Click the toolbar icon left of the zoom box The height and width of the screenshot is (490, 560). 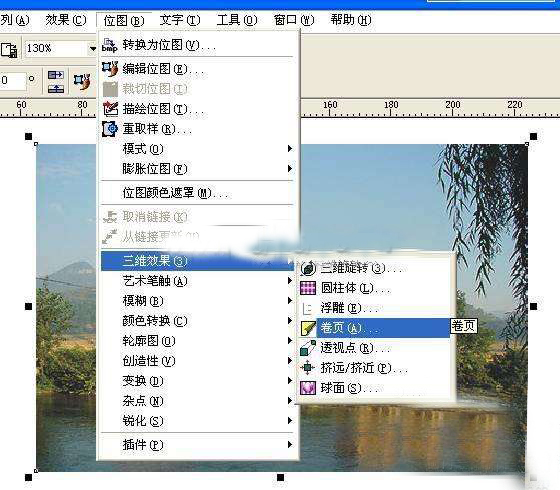(9, 50)
